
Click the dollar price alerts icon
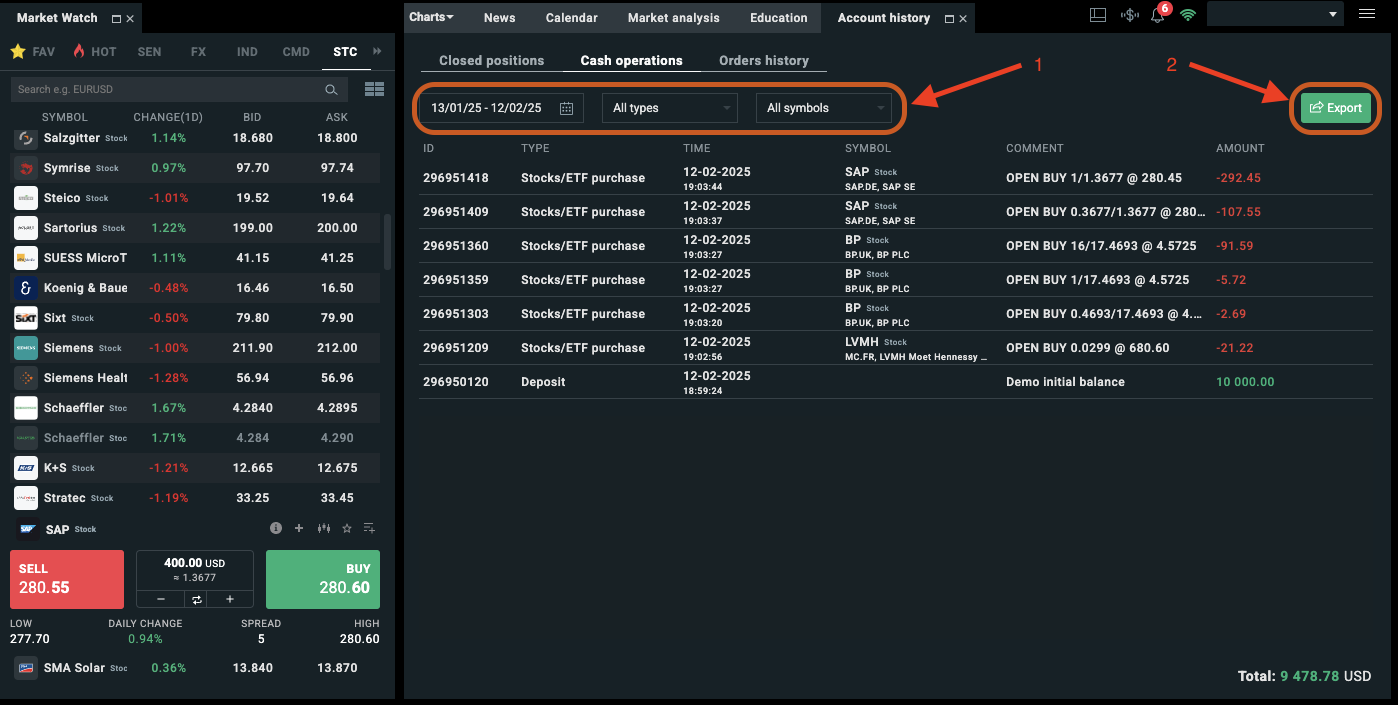pos(1130,15)
